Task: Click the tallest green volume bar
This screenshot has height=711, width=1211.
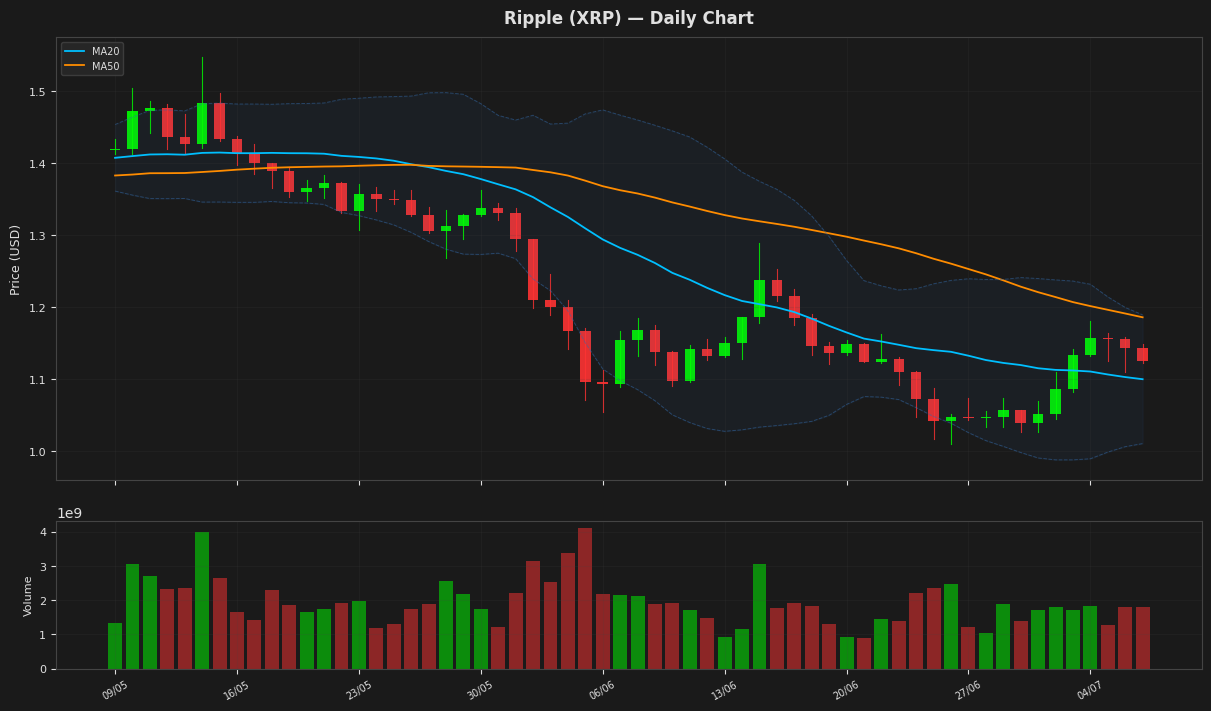Action: click(202, 600)
